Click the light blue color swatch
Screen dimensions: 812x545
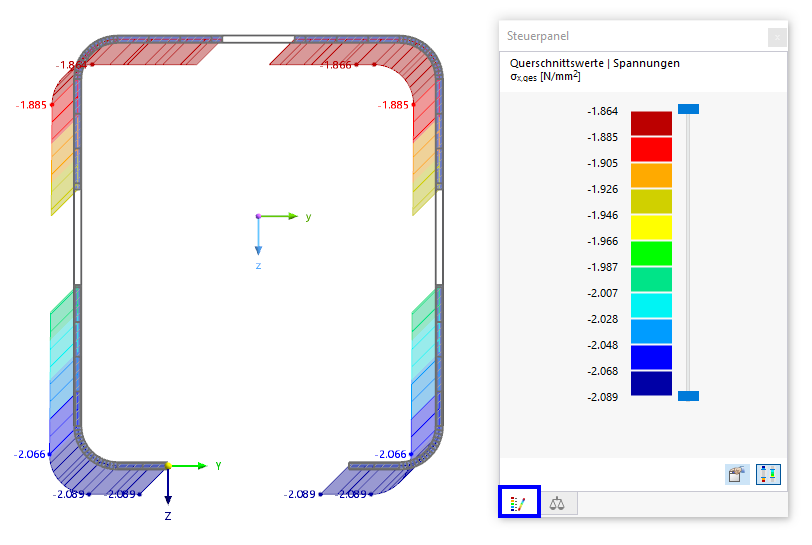651,331
